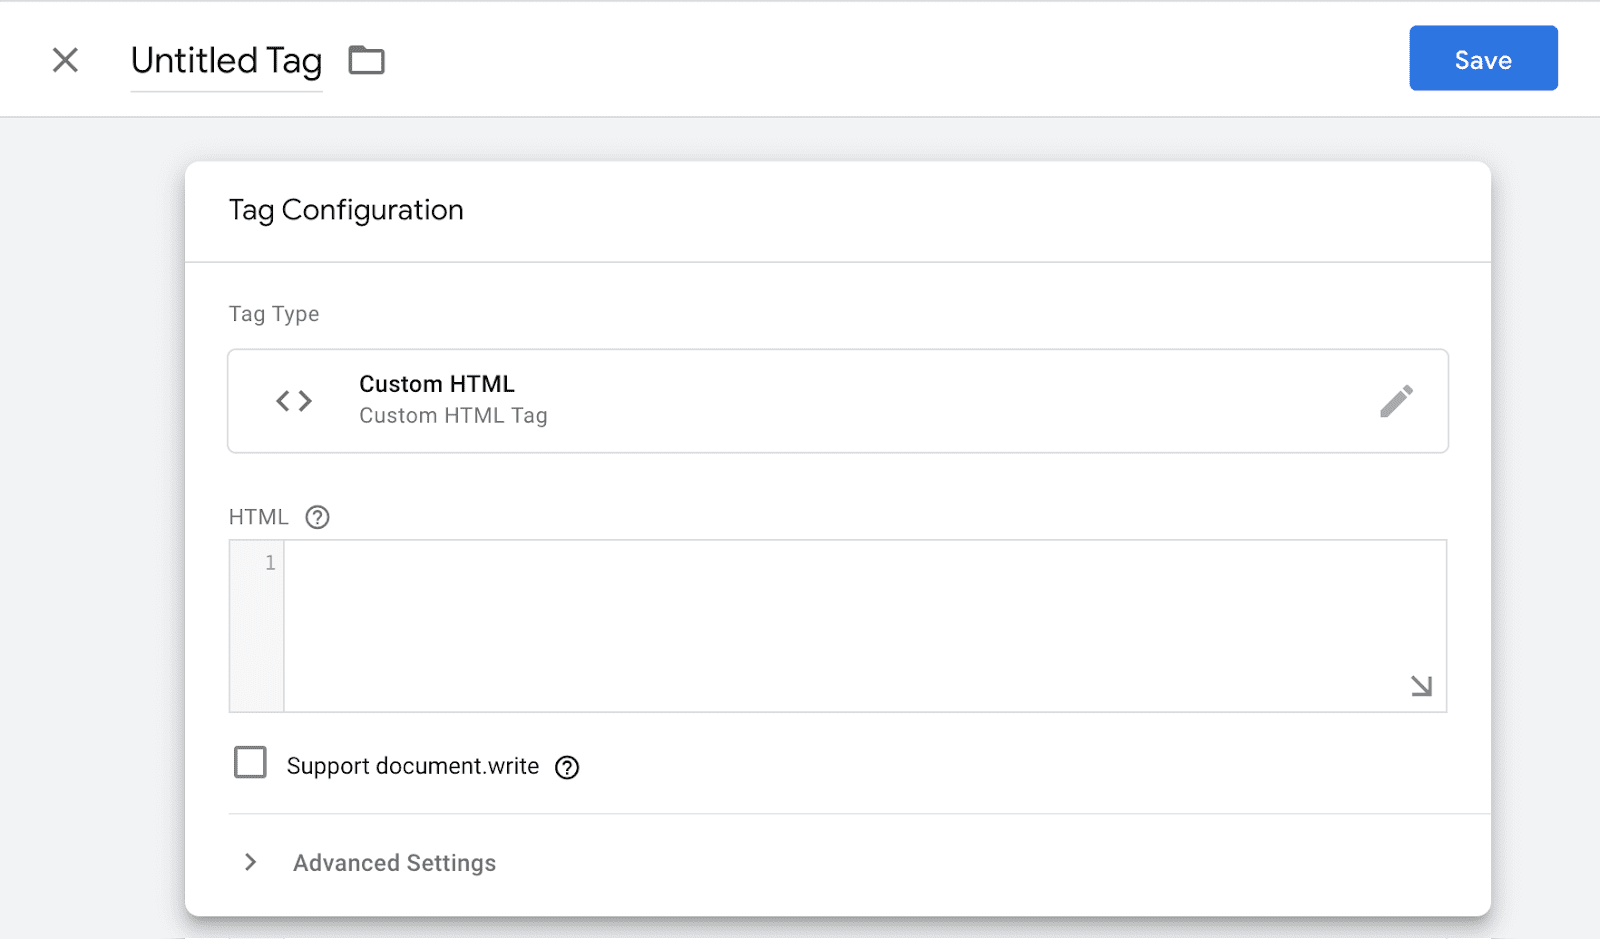Click the move-to-folder icon beside tag name
The width and height of the screenshot is (1600, 939).
(366, 60)
